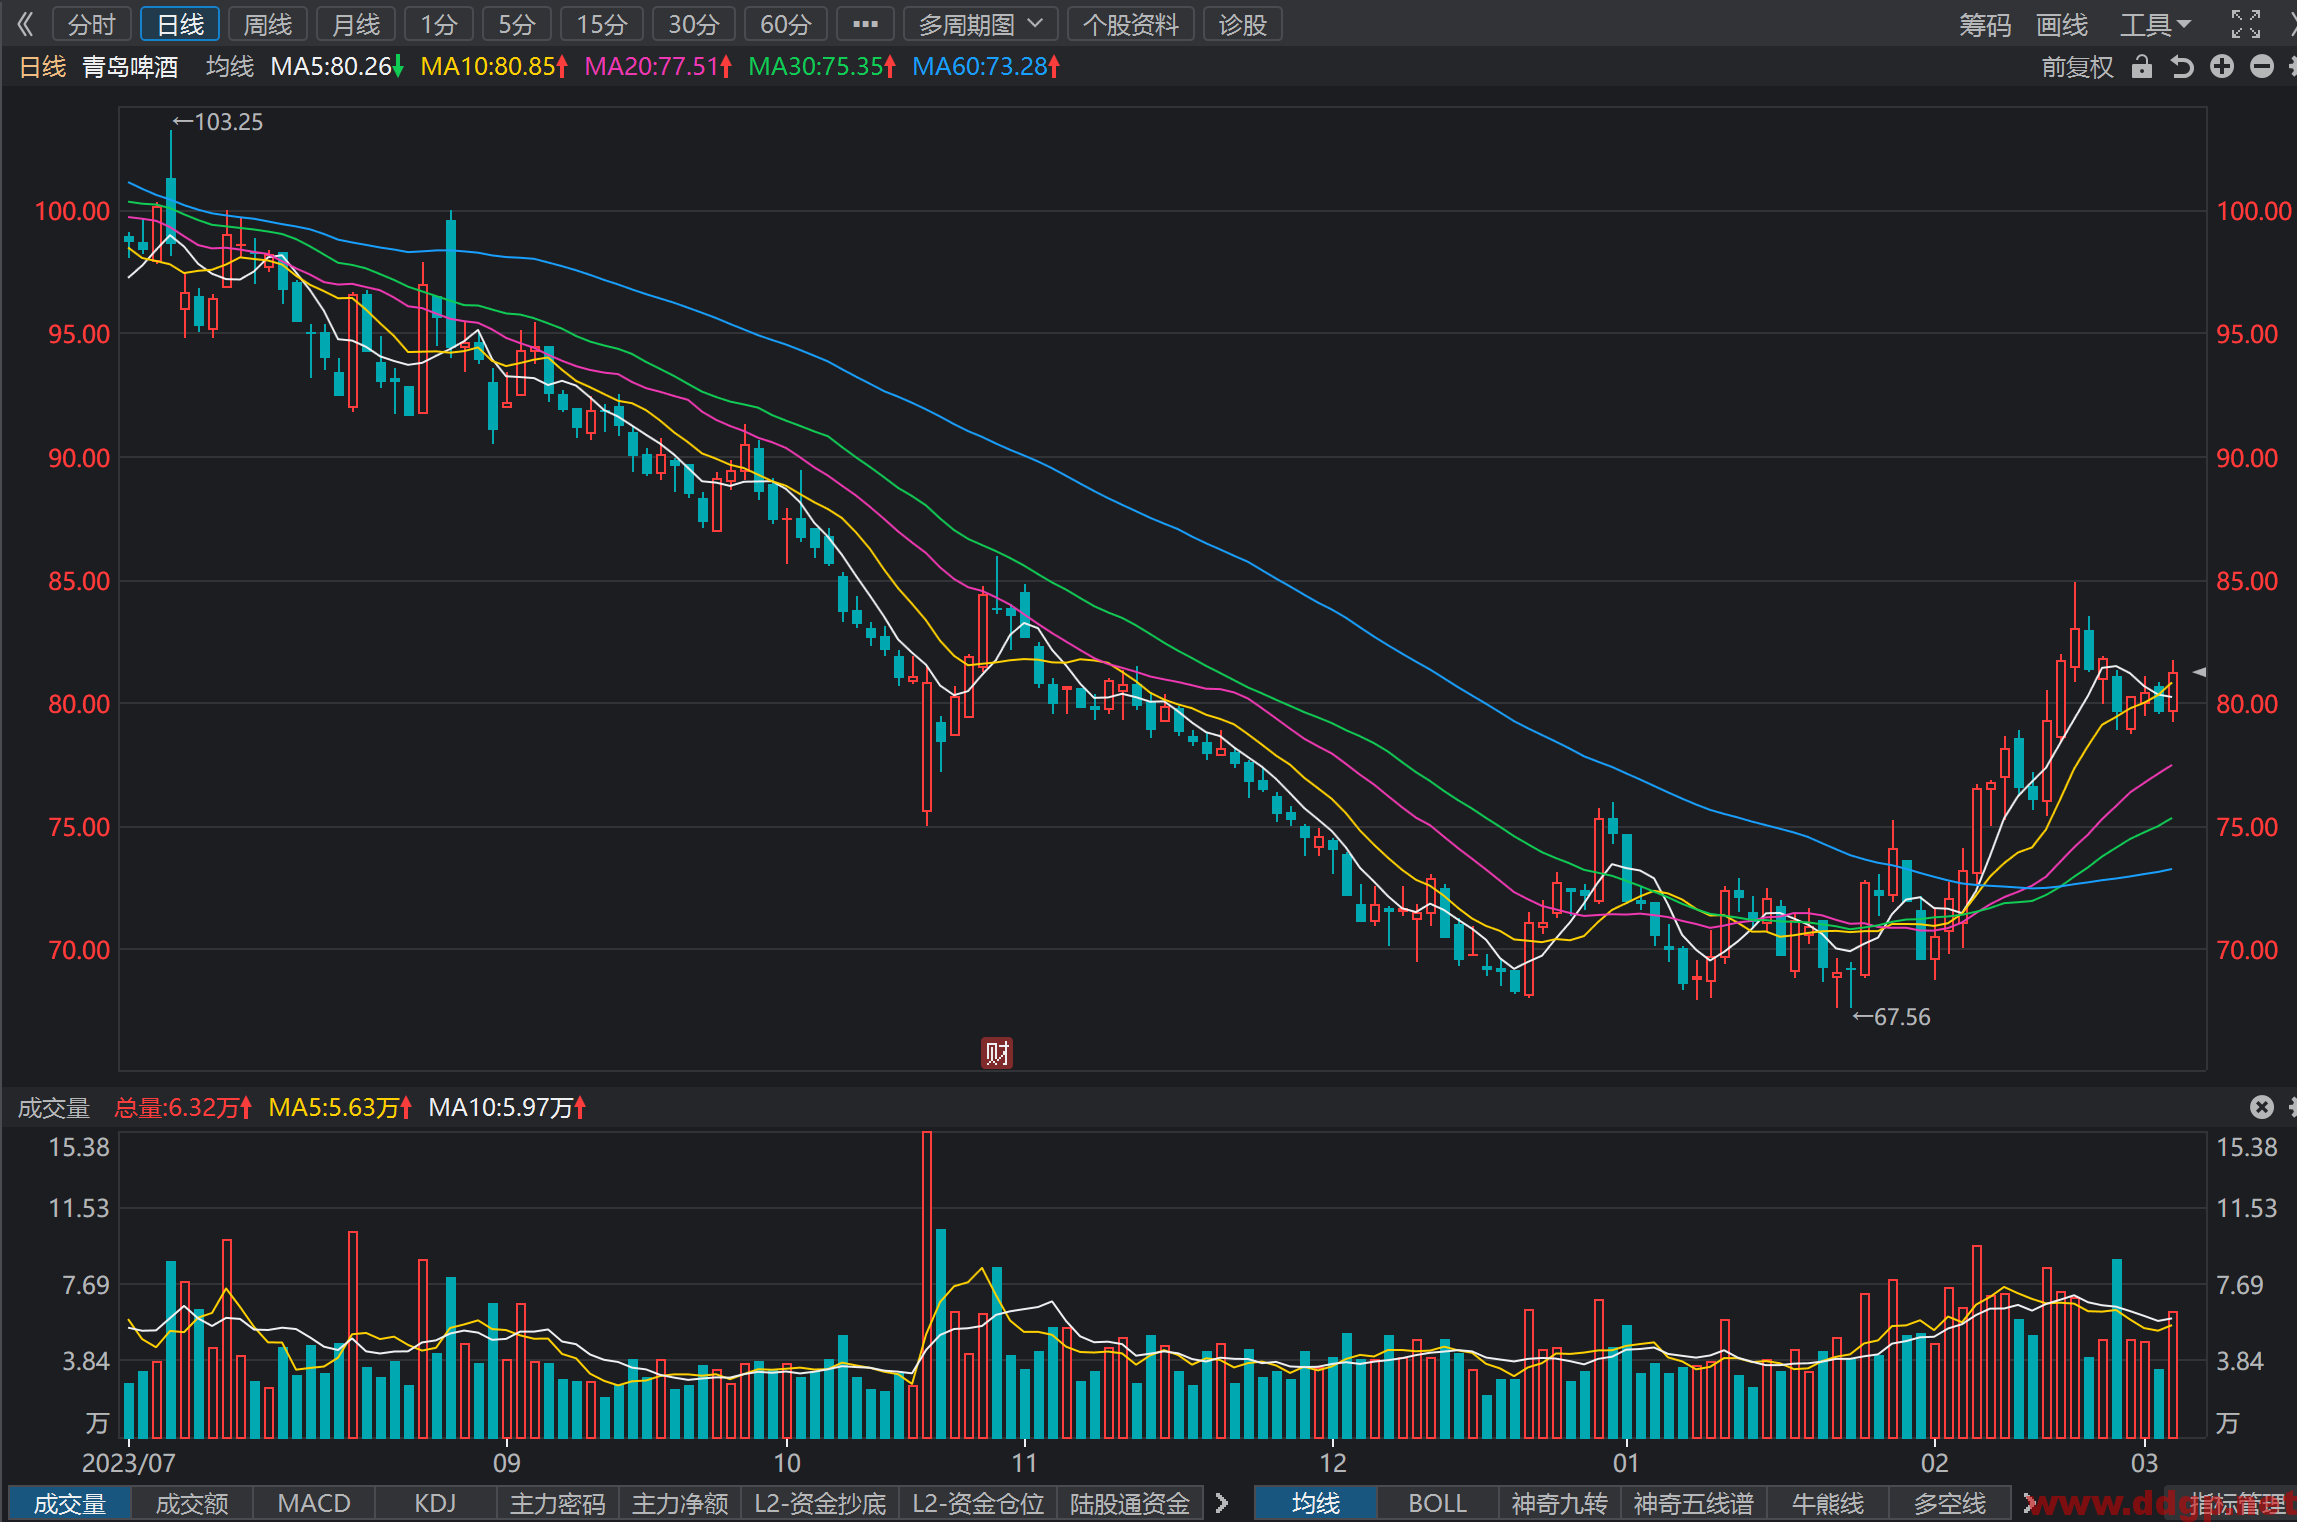This screenshot has width=2297, height=1522.
Task: Expand more sub-indicators with chevron arrow
Action: 1222,1503
